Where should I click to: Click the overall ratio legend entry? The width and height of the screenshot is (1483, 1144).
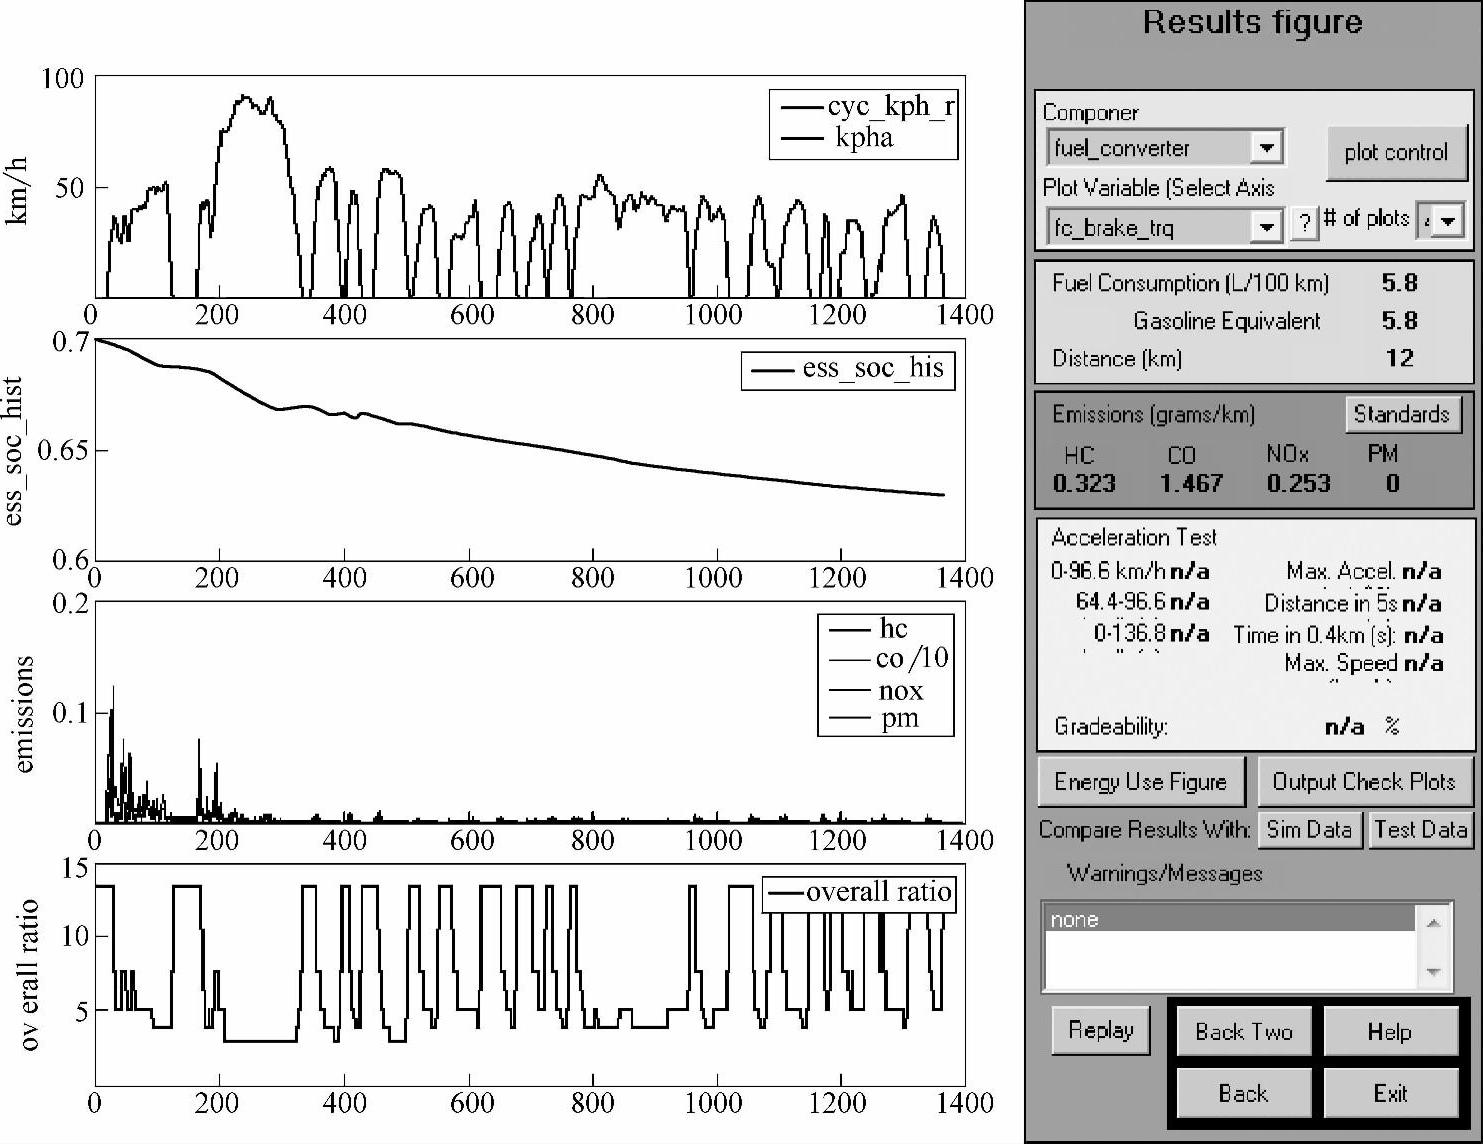pos(860,892)
